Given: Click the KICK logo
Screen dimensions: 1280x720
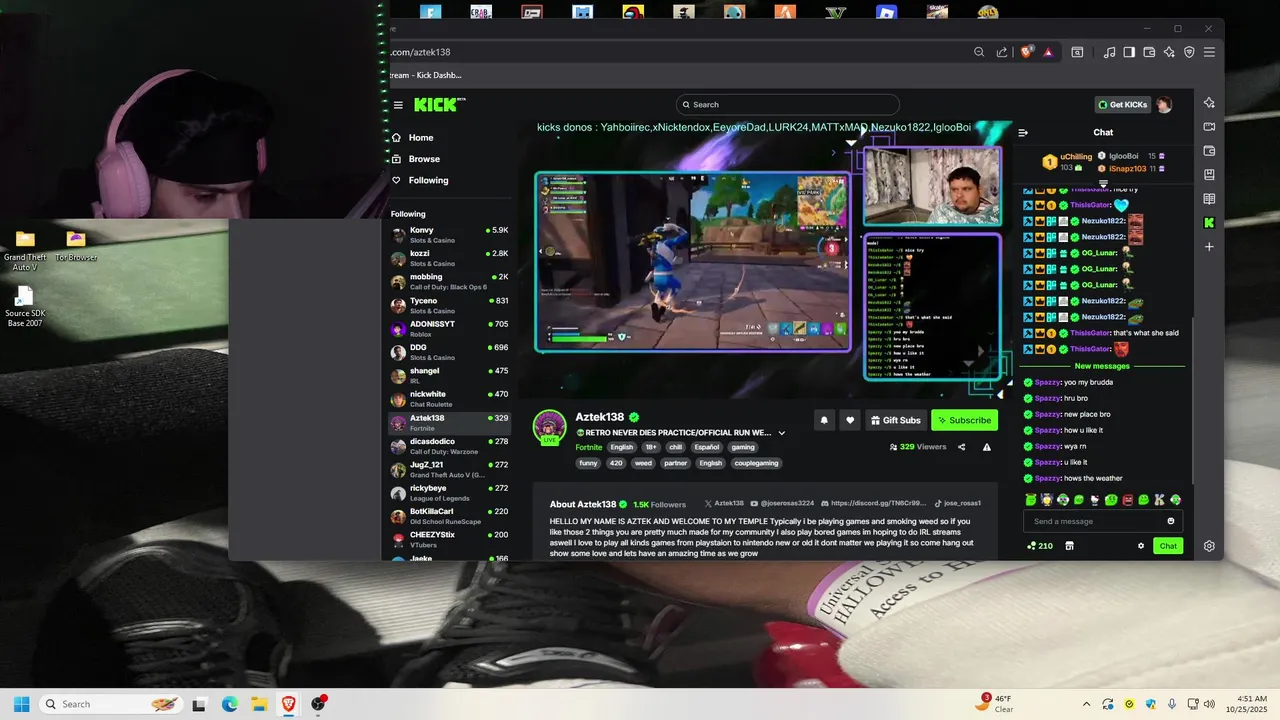Looking at the screenshot, I should (439, 104).
